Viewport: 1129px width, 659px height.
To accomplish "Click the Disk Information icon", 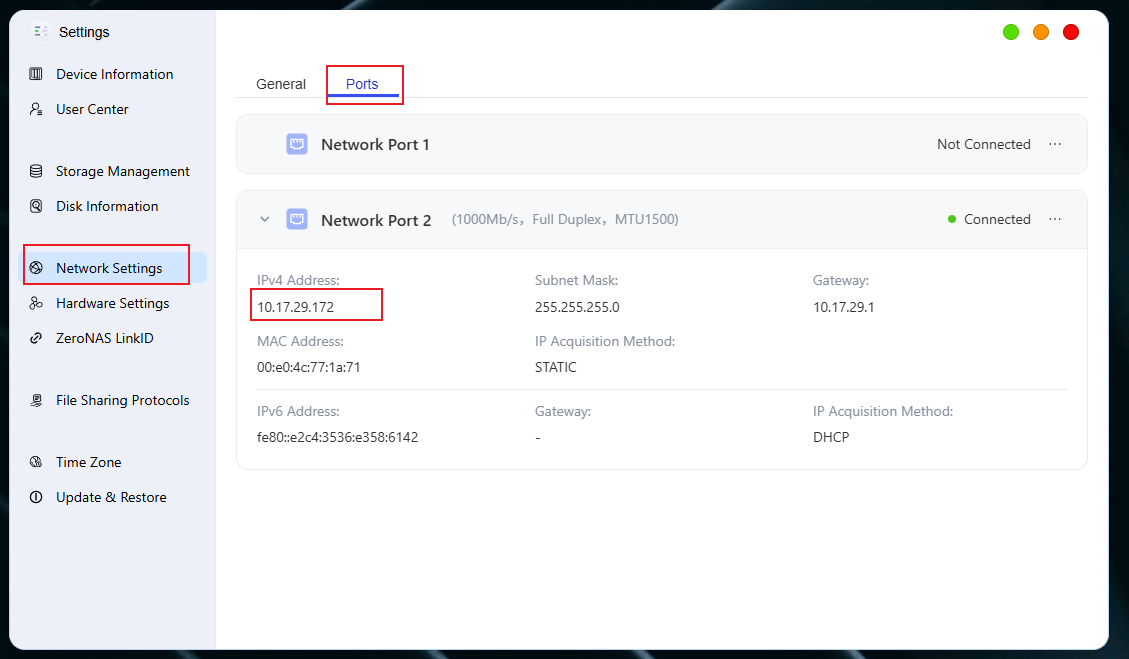I will [x=36, y=207].
